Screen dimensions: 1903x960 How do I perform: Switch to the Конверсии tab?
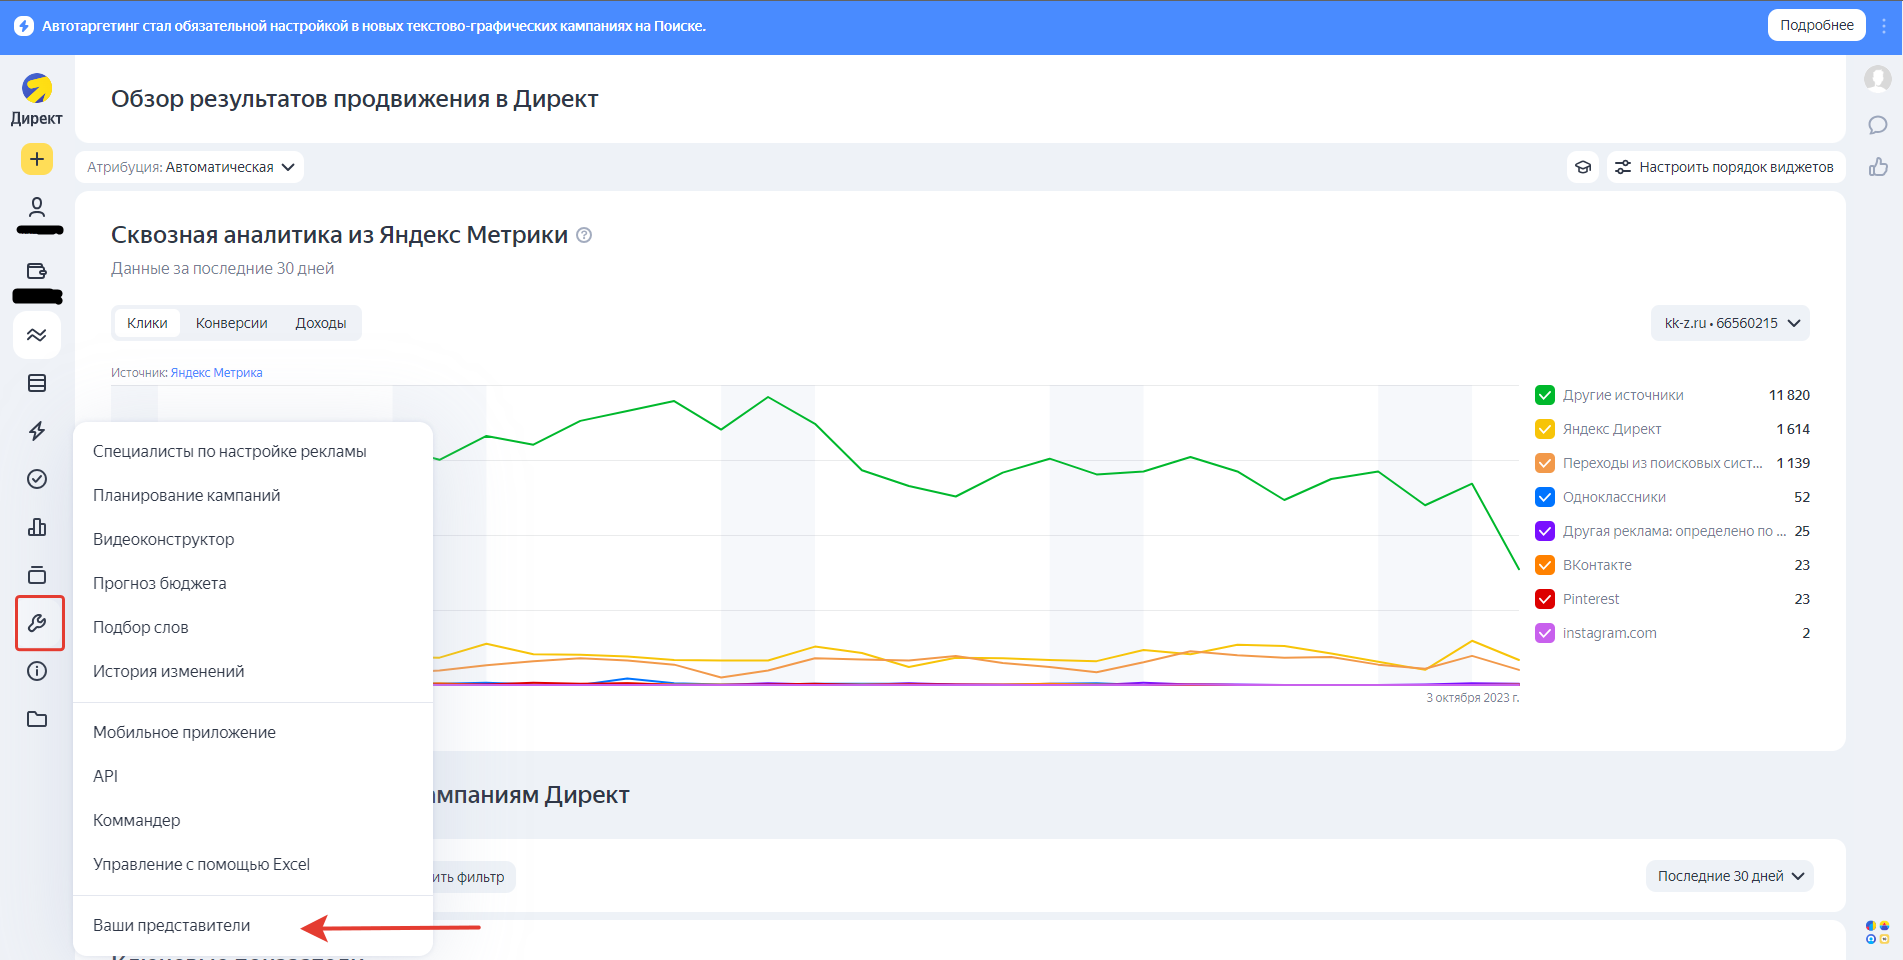tap(232, 323)
